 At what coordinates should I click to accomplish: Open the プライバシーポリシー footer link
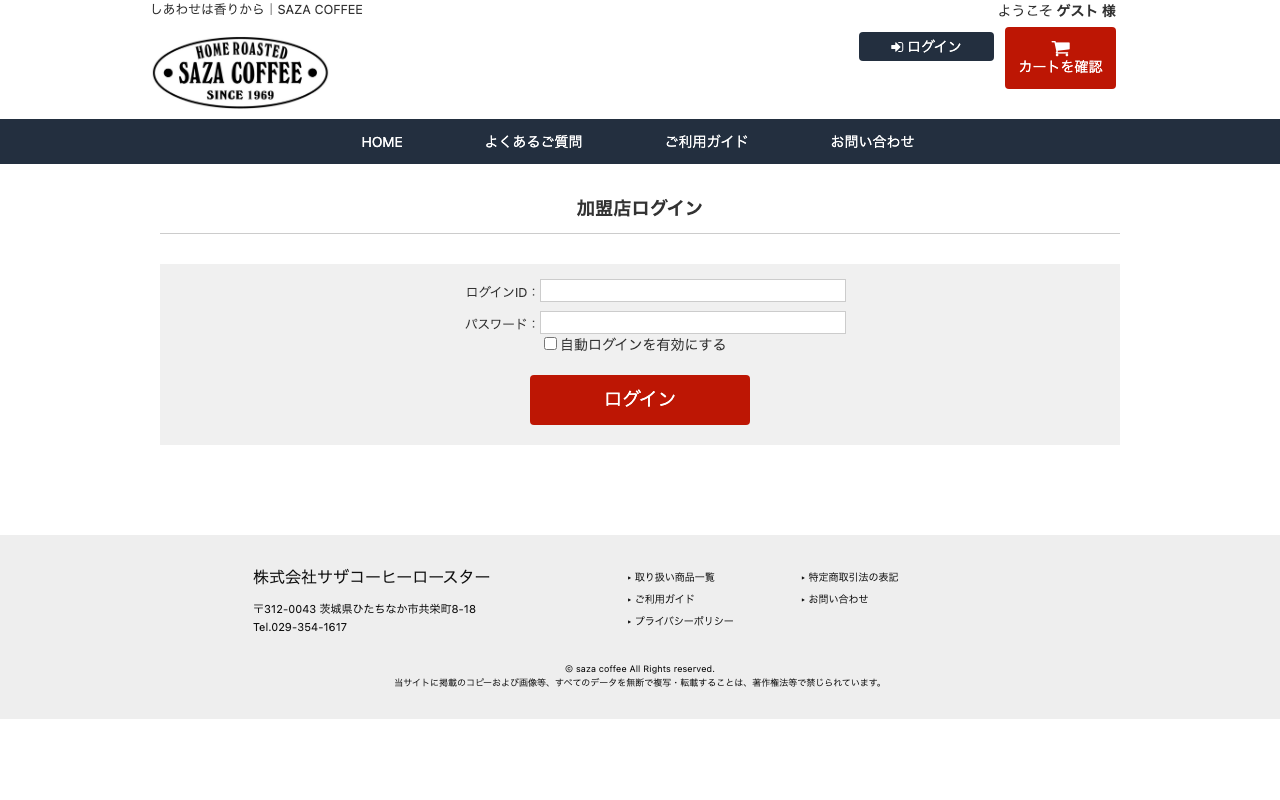pos(684,620)
